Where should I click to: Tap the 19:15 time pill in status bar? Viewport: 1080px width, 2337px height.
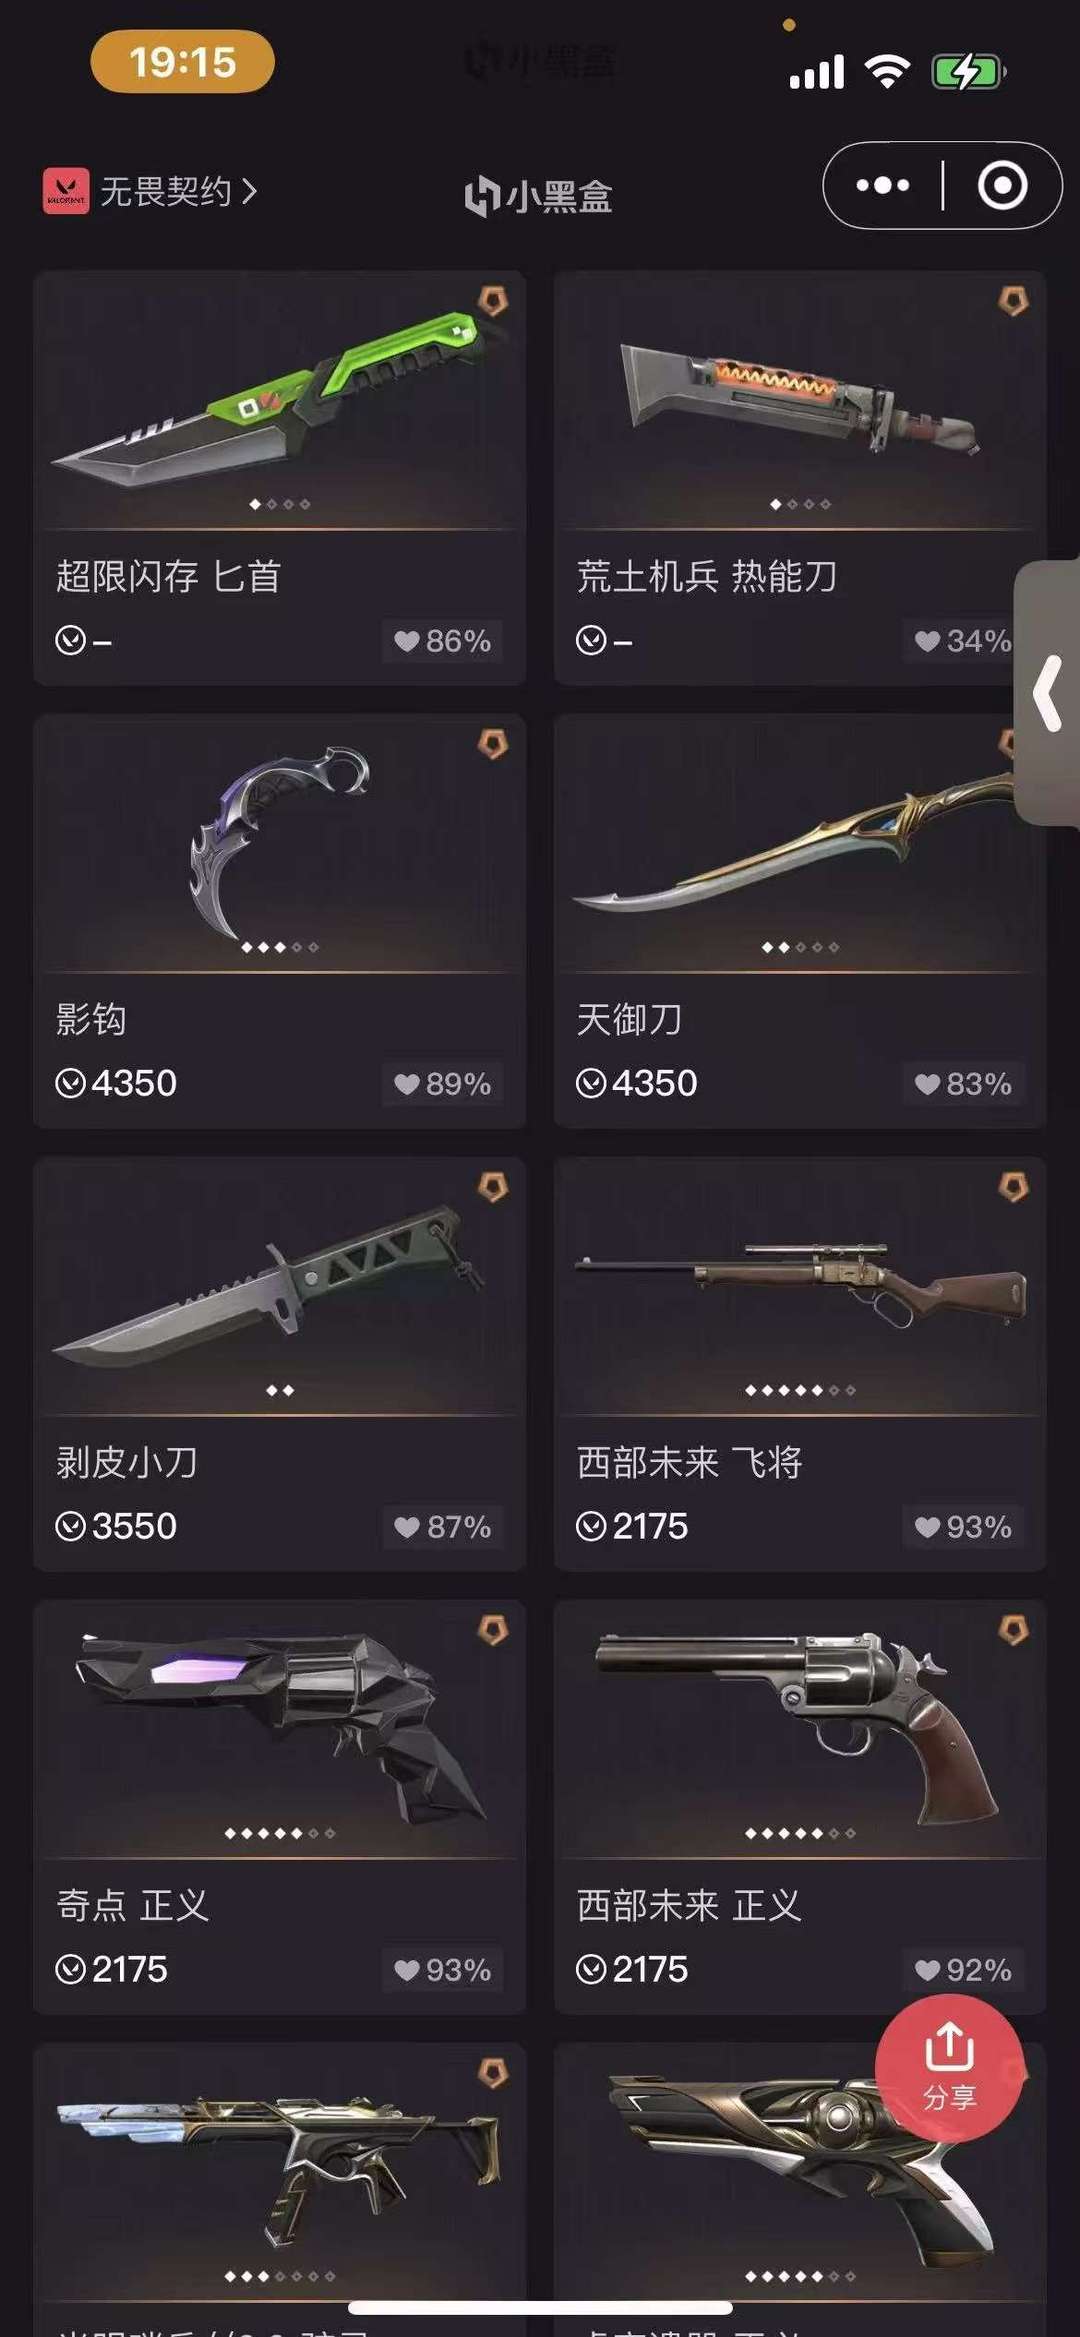(x=182, y=62)
